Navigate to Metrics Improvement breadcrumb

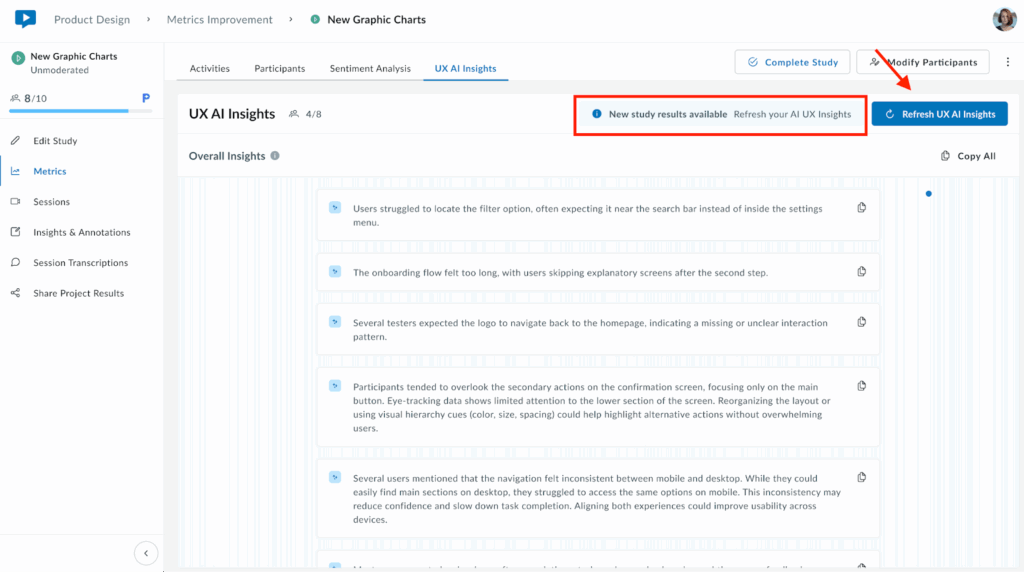219,20
